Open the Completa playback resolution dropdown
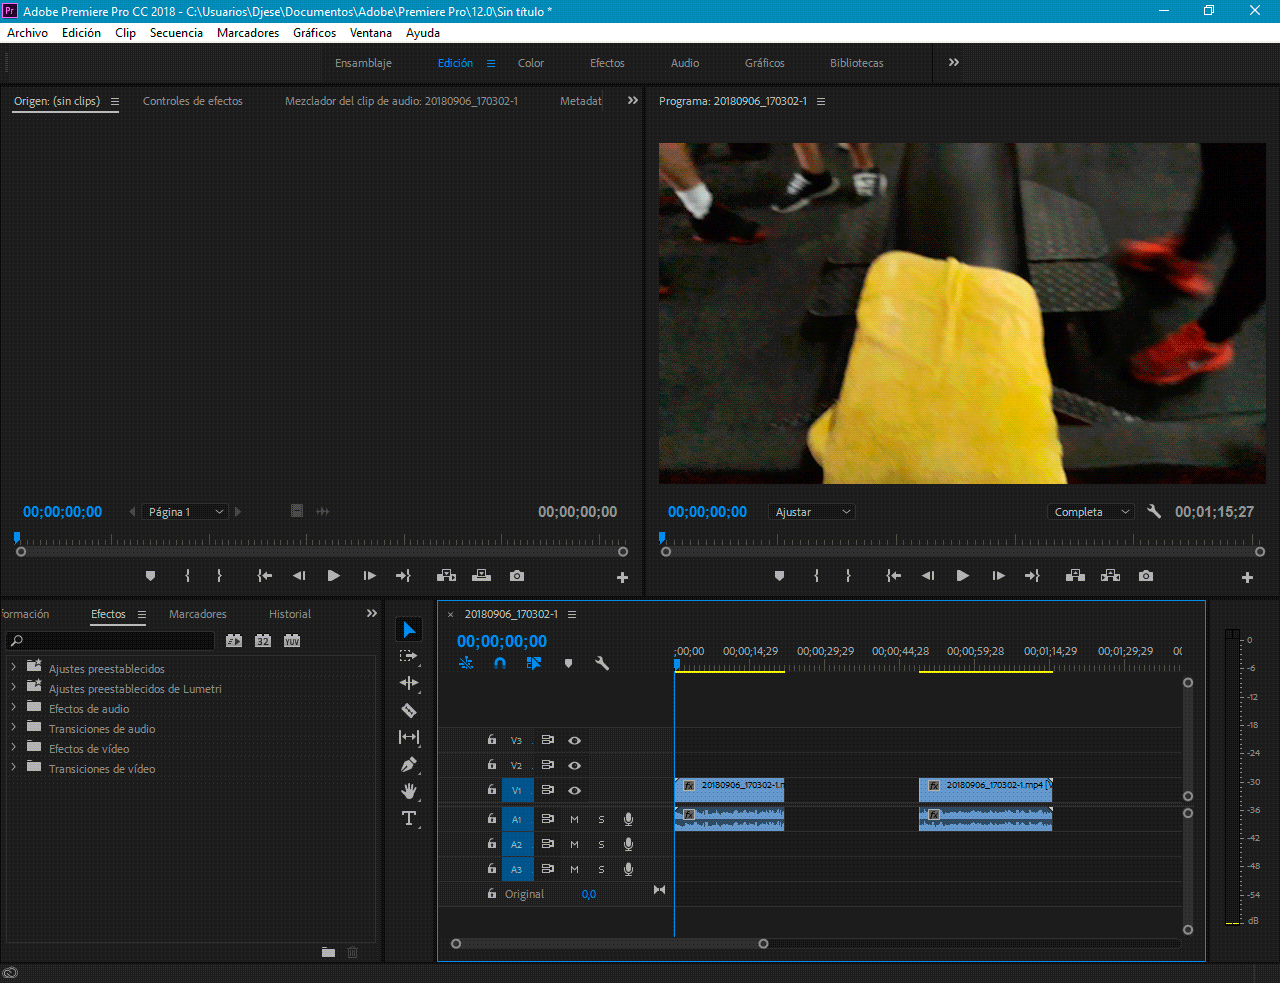The image size is (1280, 983). pyautogui.click(x=1090, y=512)
